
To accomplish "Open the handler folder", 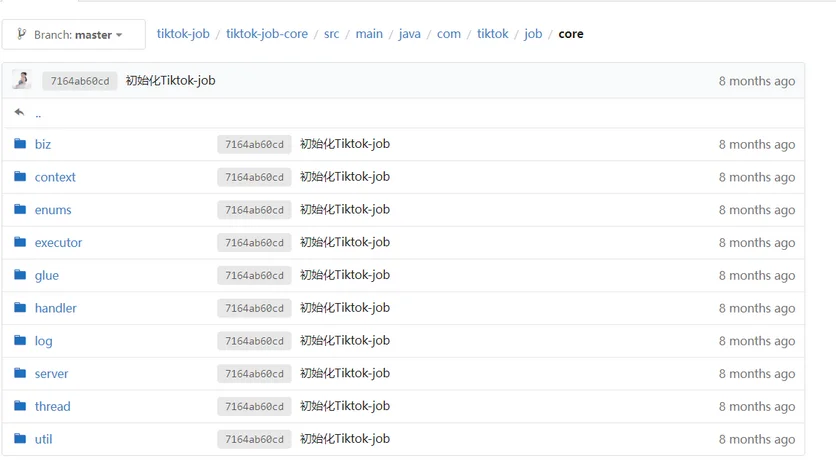I will [x=55, y=308].
